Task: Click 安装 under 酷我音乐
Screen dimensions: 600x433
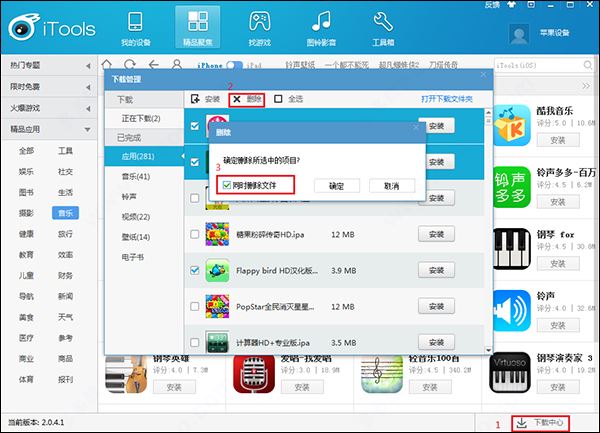Action: pos(558,140)
